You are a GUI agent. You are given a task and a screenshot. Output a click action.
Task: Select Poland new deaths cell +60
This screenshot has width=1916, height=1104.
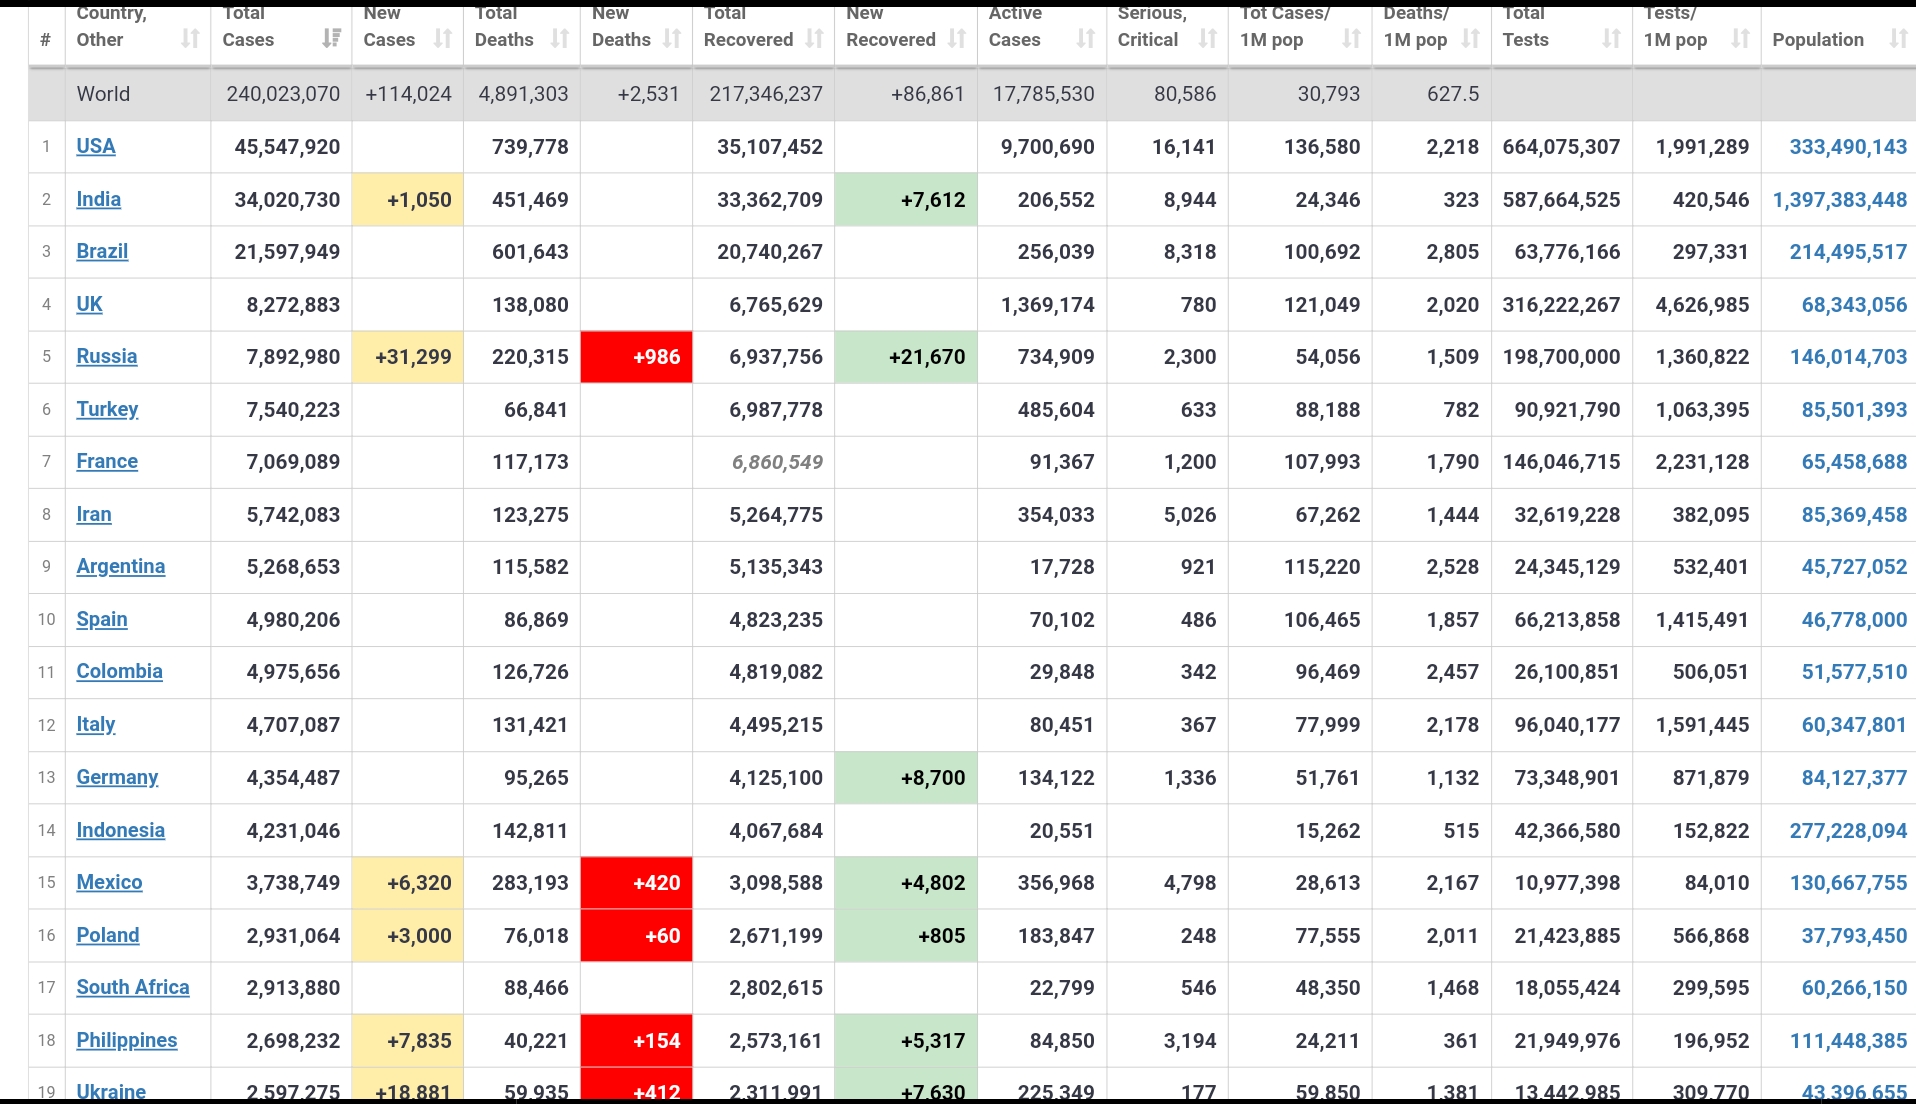pos(636,936)
